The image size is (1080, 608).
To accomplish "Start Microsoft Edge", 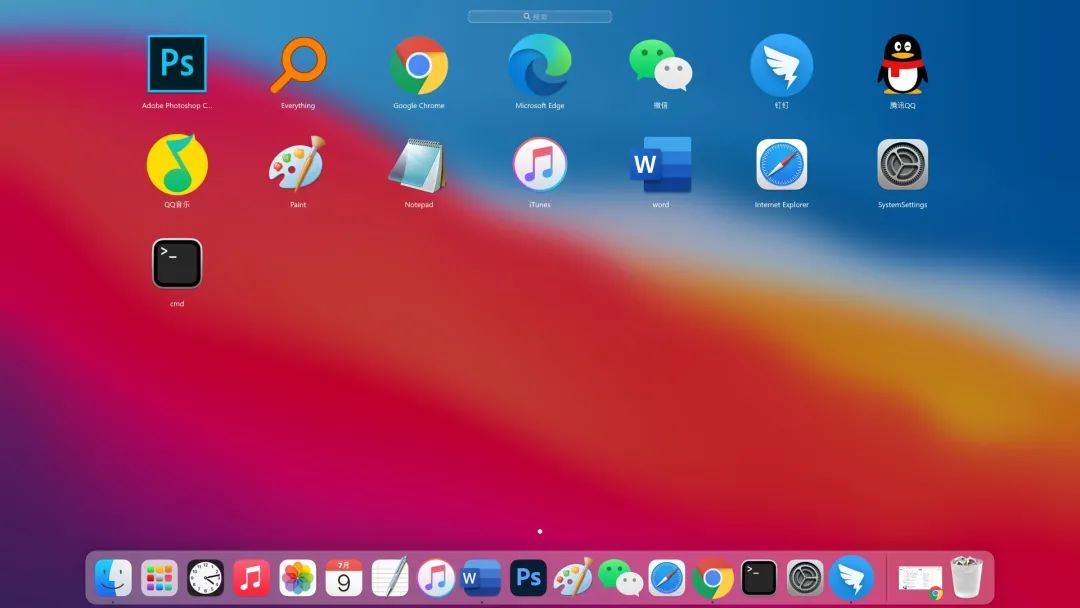I will [x=540, y=65].
